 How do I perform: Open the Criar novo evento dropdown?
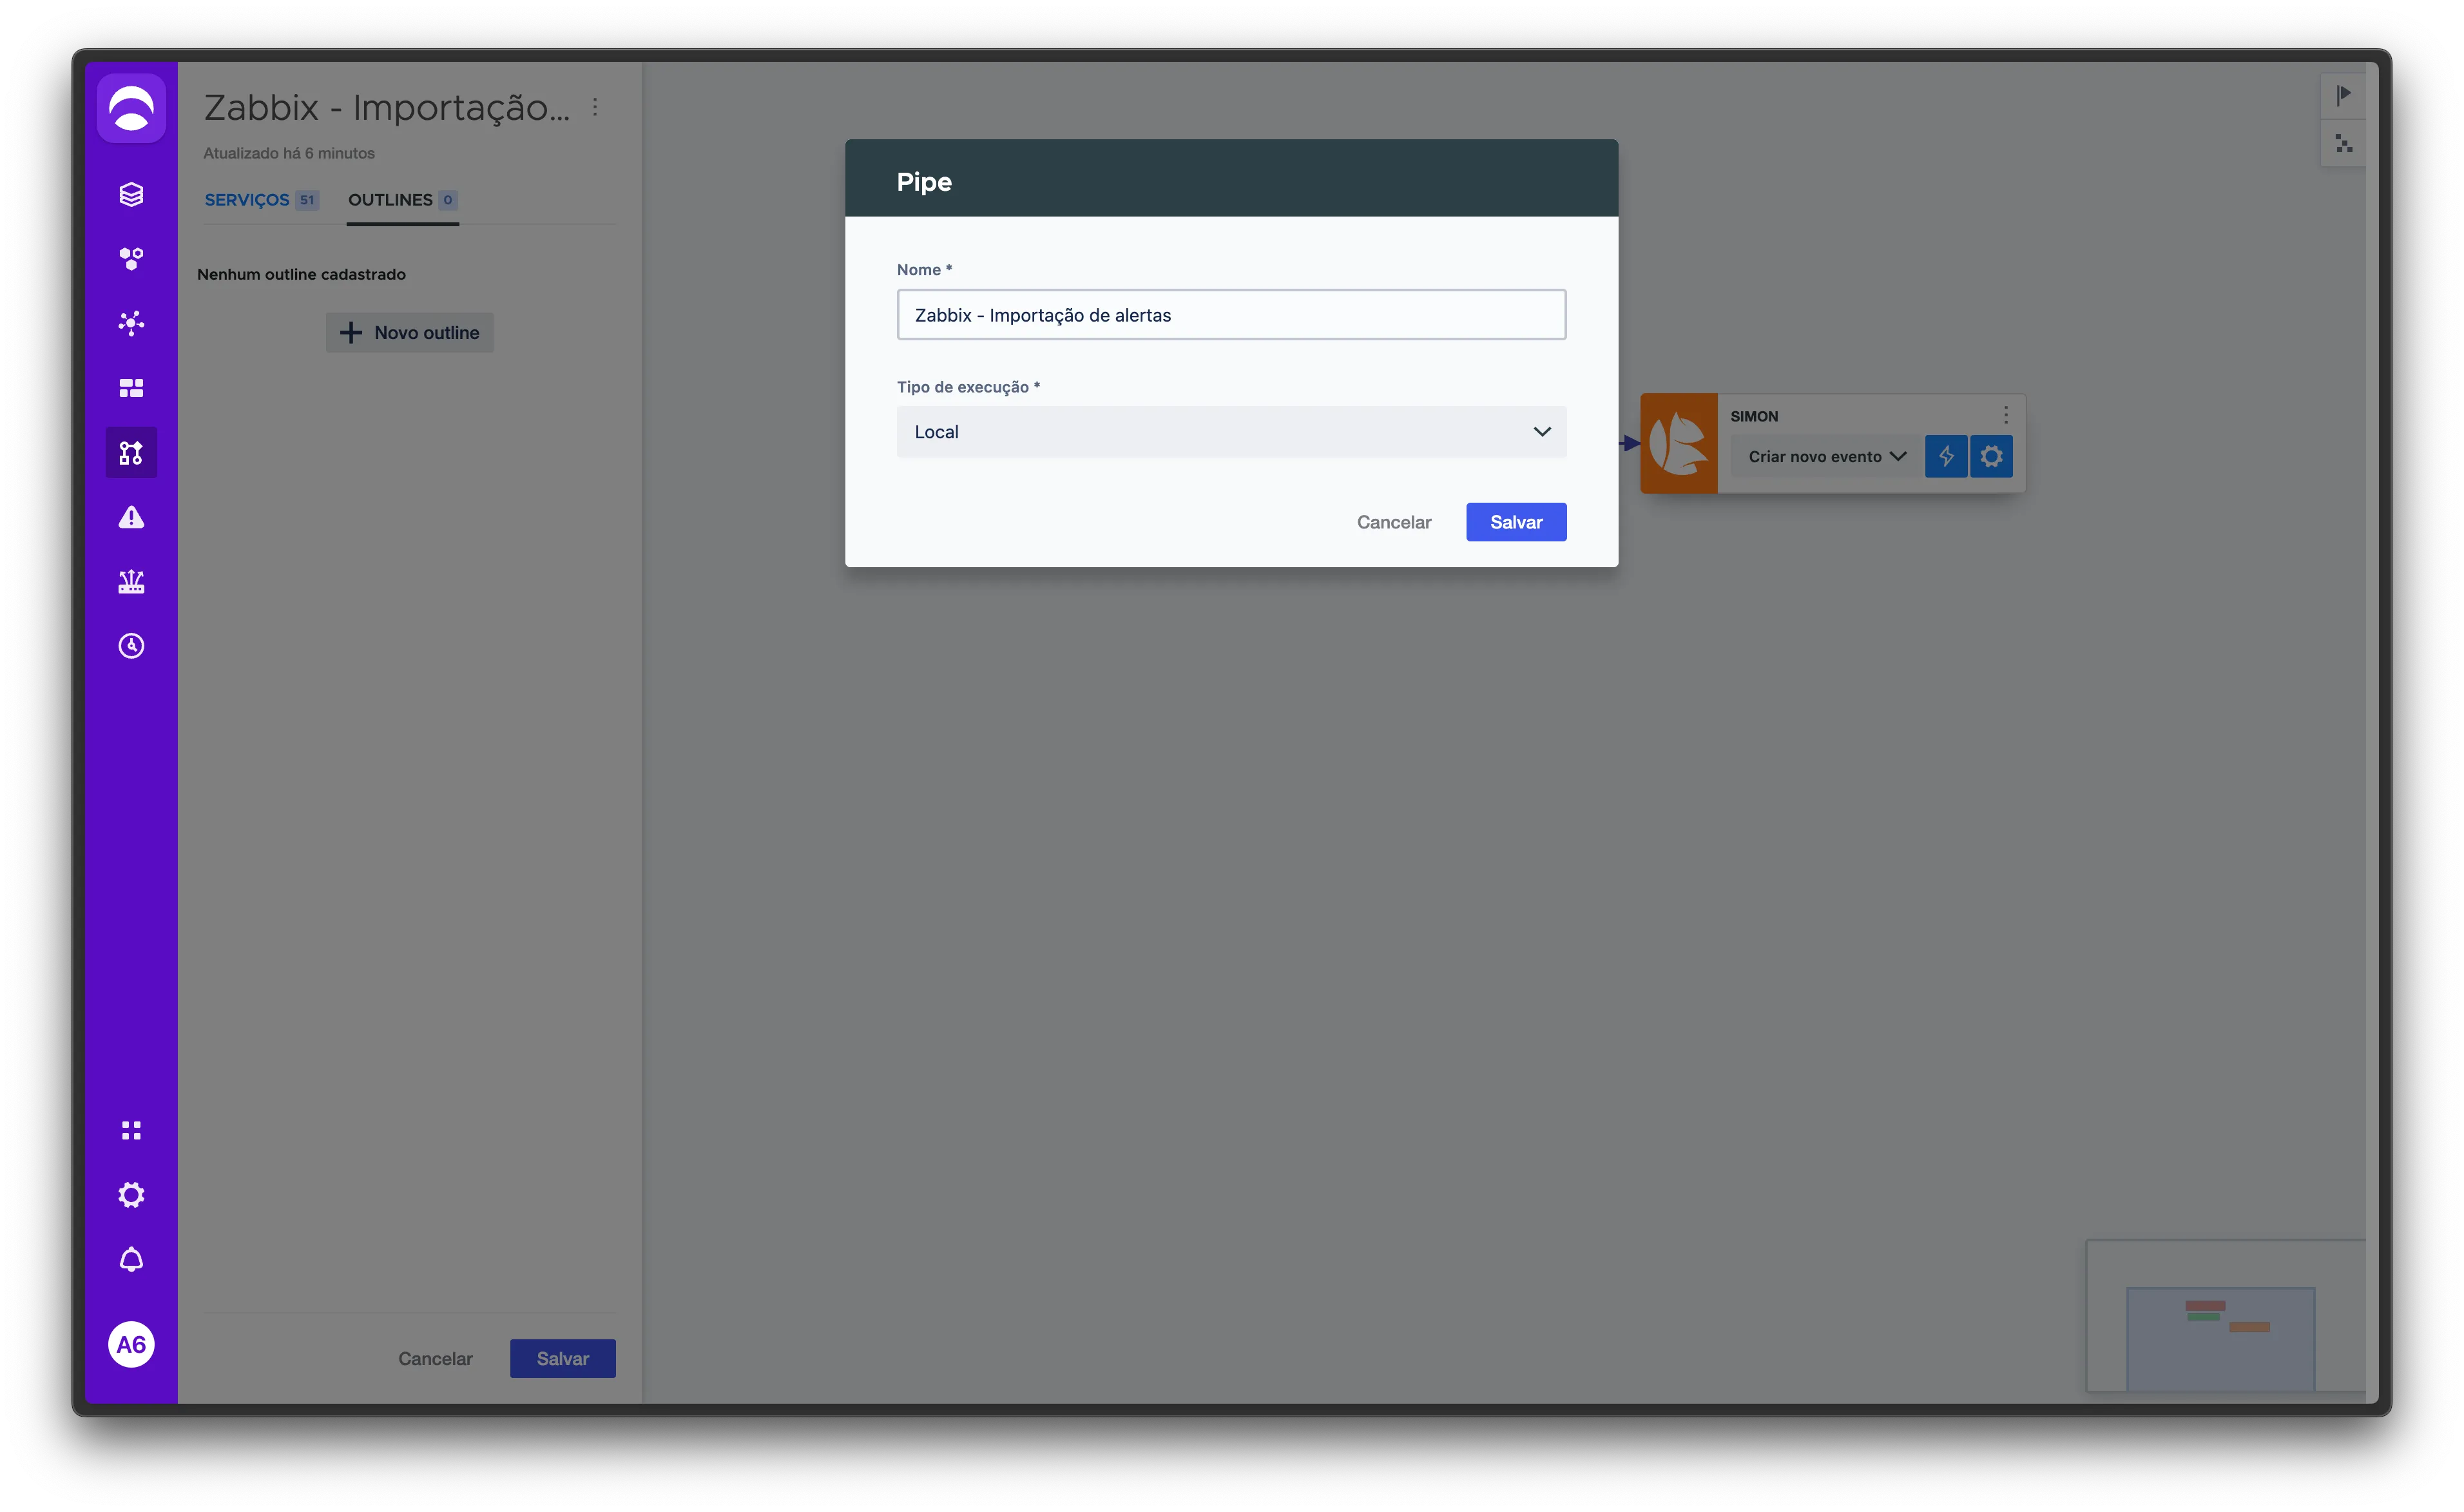[1827, 456]
